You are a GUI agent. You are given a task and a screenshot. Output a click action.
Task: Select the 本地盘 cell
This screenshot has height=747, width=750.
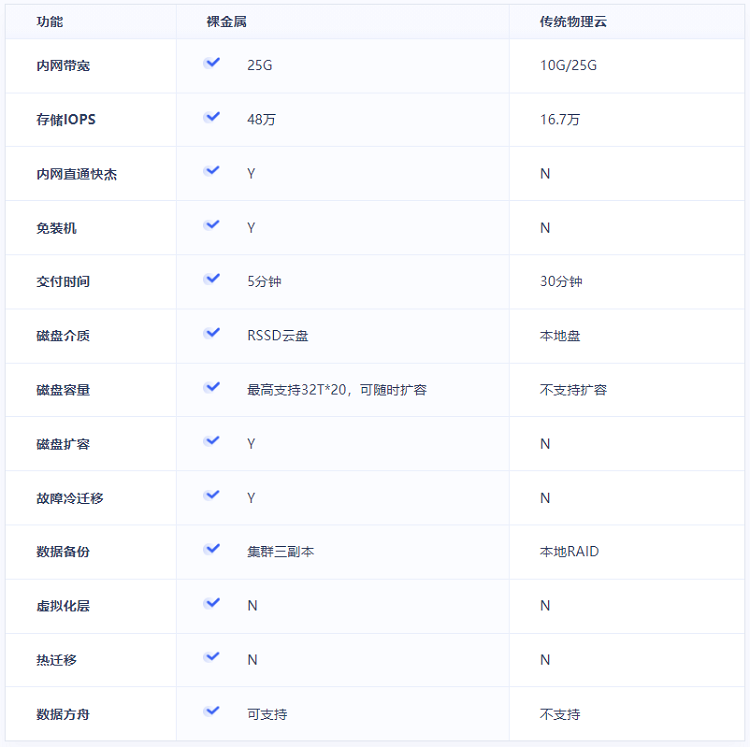(x=560, y=336)
